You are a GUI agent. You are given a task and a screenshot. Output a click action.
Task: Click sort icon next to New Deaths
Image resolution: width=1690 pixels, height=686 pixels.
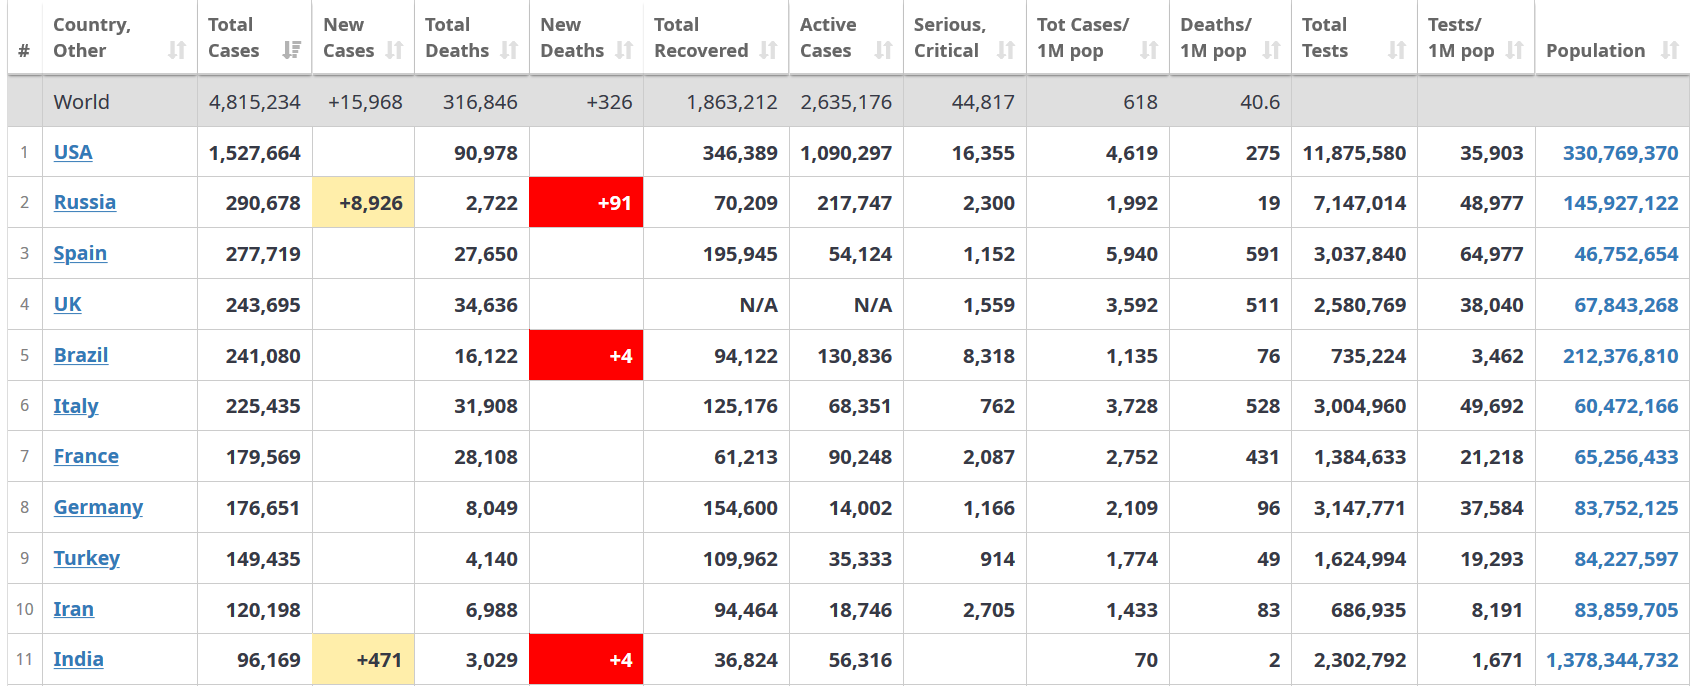(624, 50)
